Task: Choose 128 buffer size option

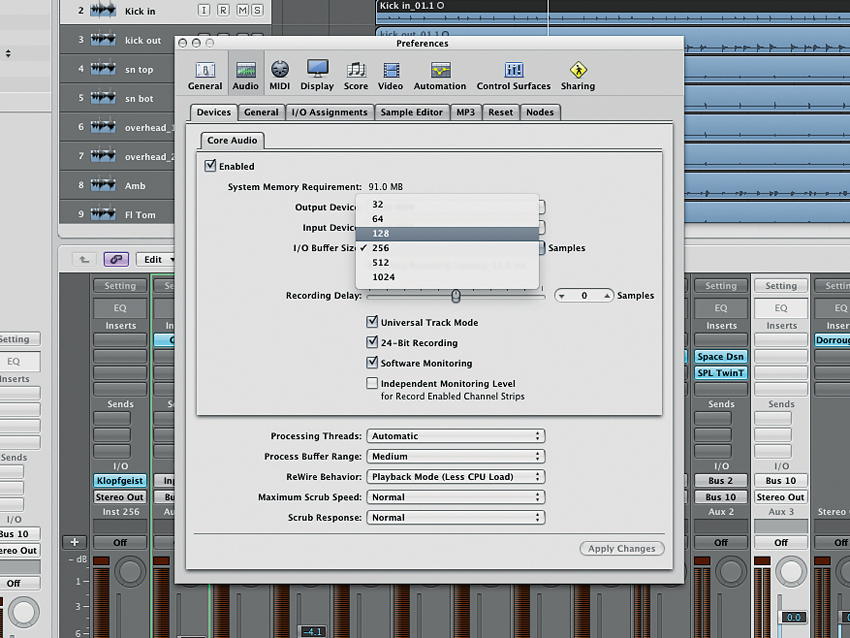Action: pos(447,234)
